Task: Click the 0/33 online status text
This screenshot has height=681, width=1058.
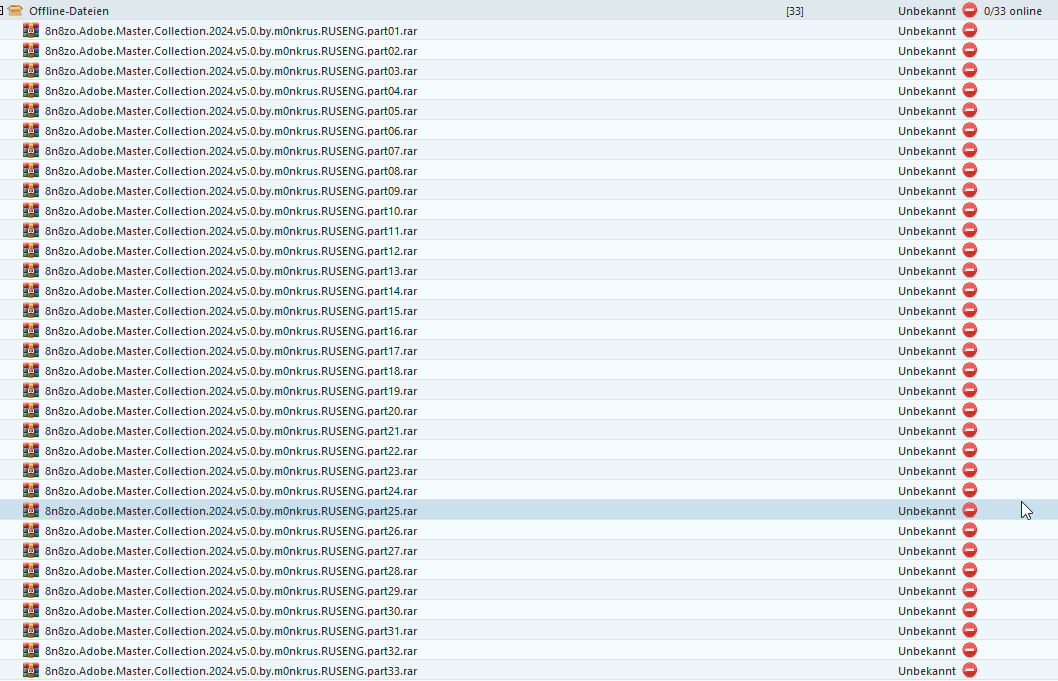Action: click(1013, 11)
